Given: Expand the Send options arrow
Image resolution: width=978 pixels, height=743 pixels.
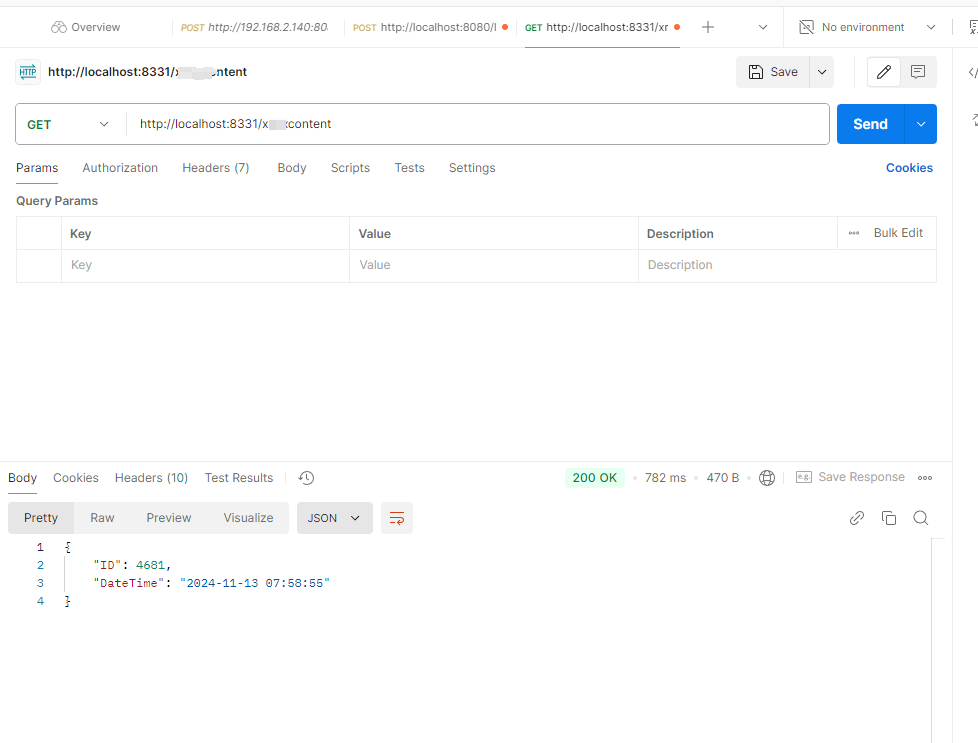Looking at the screenshot, I should 921,124.
